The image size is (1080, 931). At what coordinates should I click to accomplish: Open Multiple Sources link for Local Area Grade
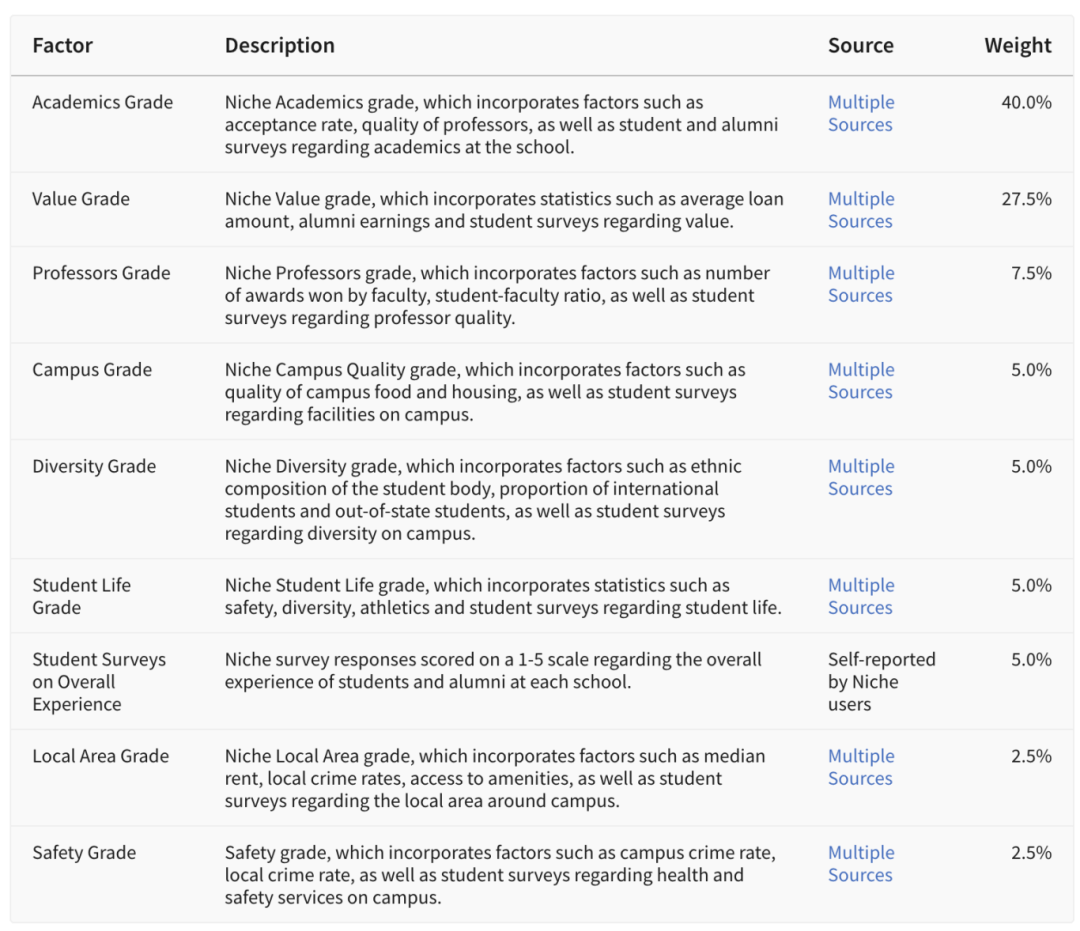(861, 767)
